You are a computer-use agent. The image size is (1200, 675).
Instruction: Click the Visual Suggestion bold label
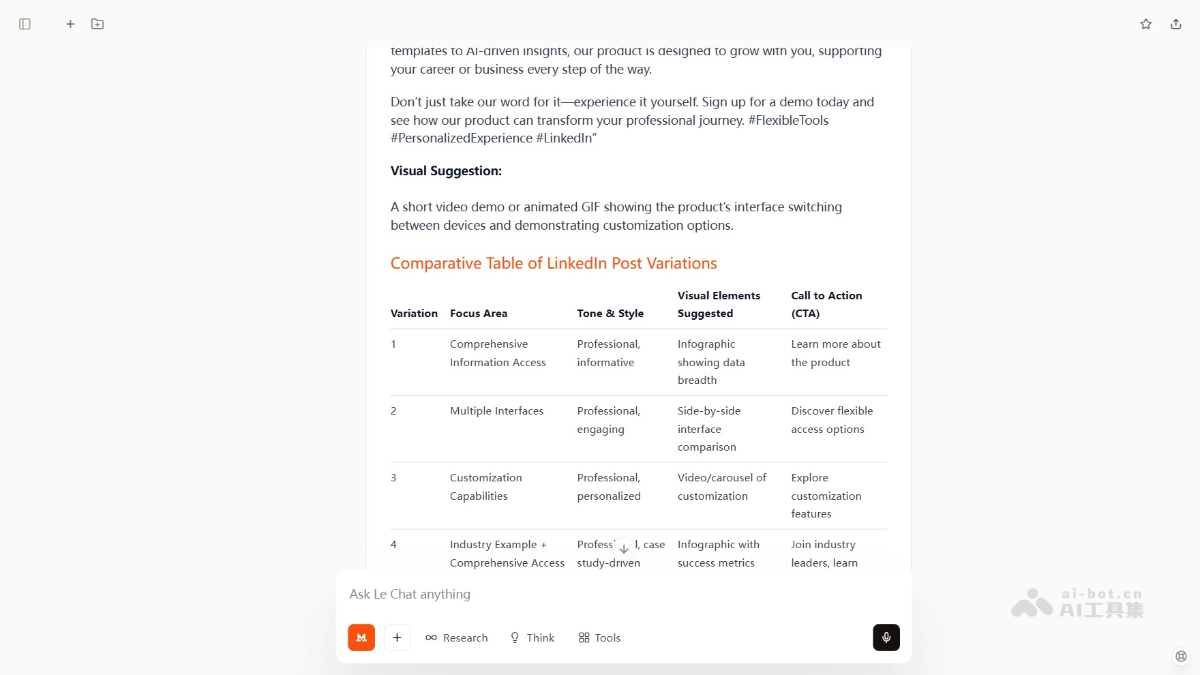point(446,171)
